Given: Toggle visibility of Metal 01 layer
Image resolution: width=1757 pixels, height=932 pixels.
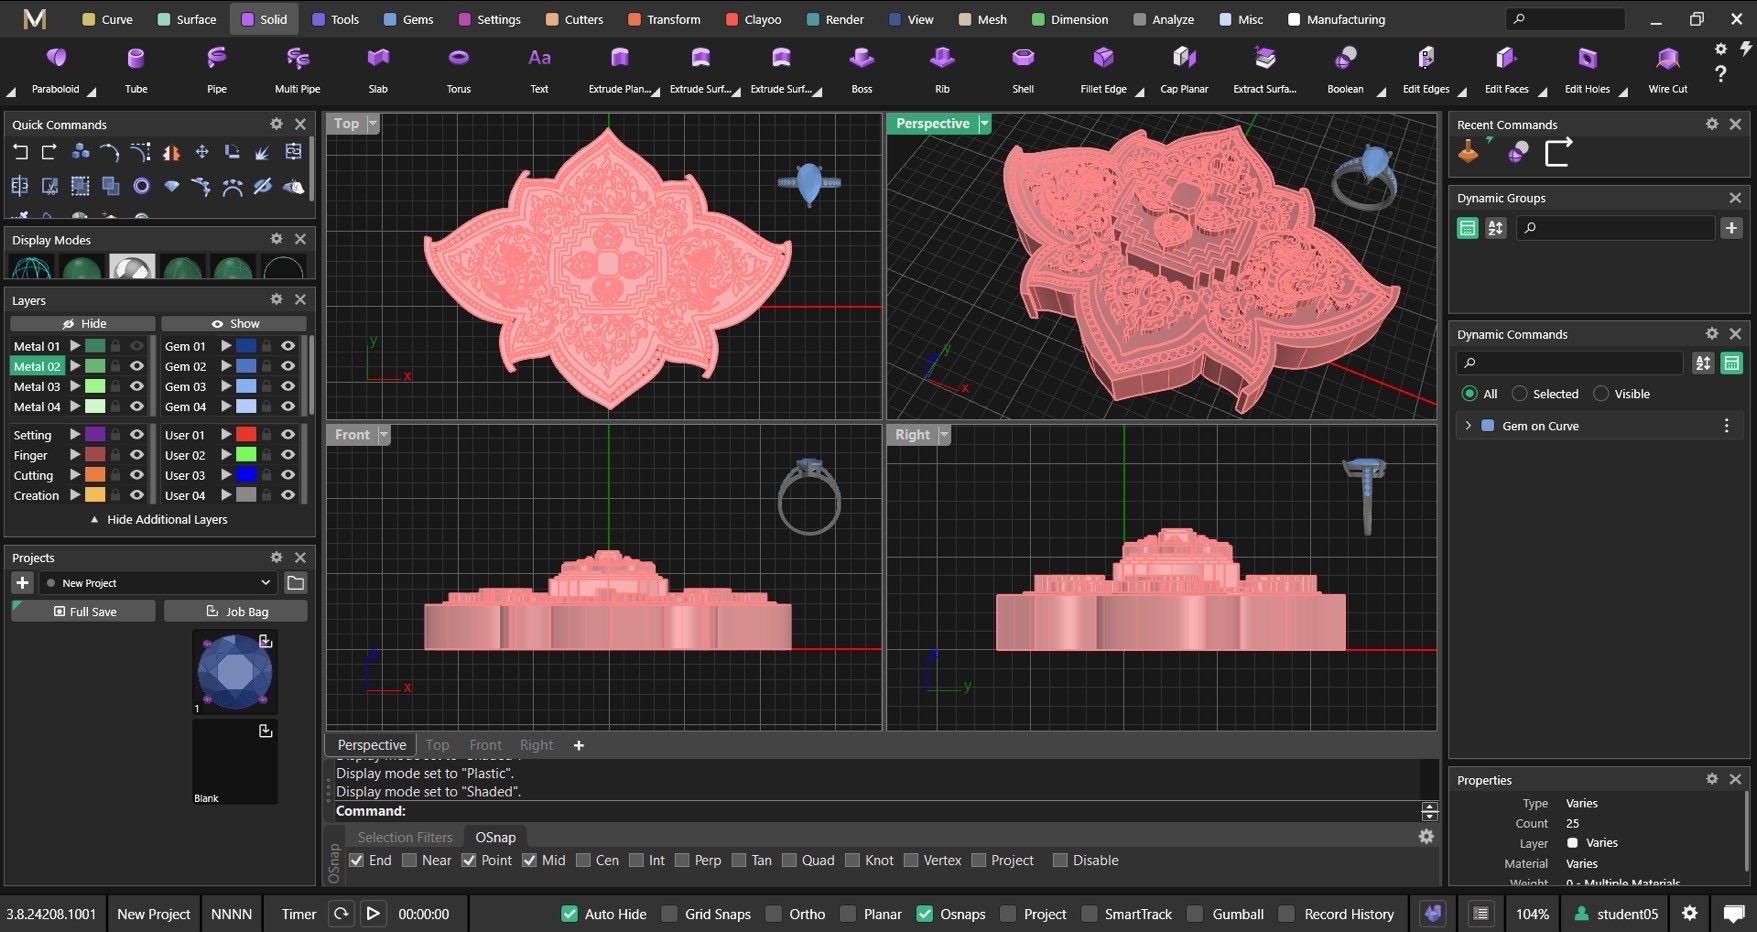Looking at the screenshot, I should tap(137, 346).
